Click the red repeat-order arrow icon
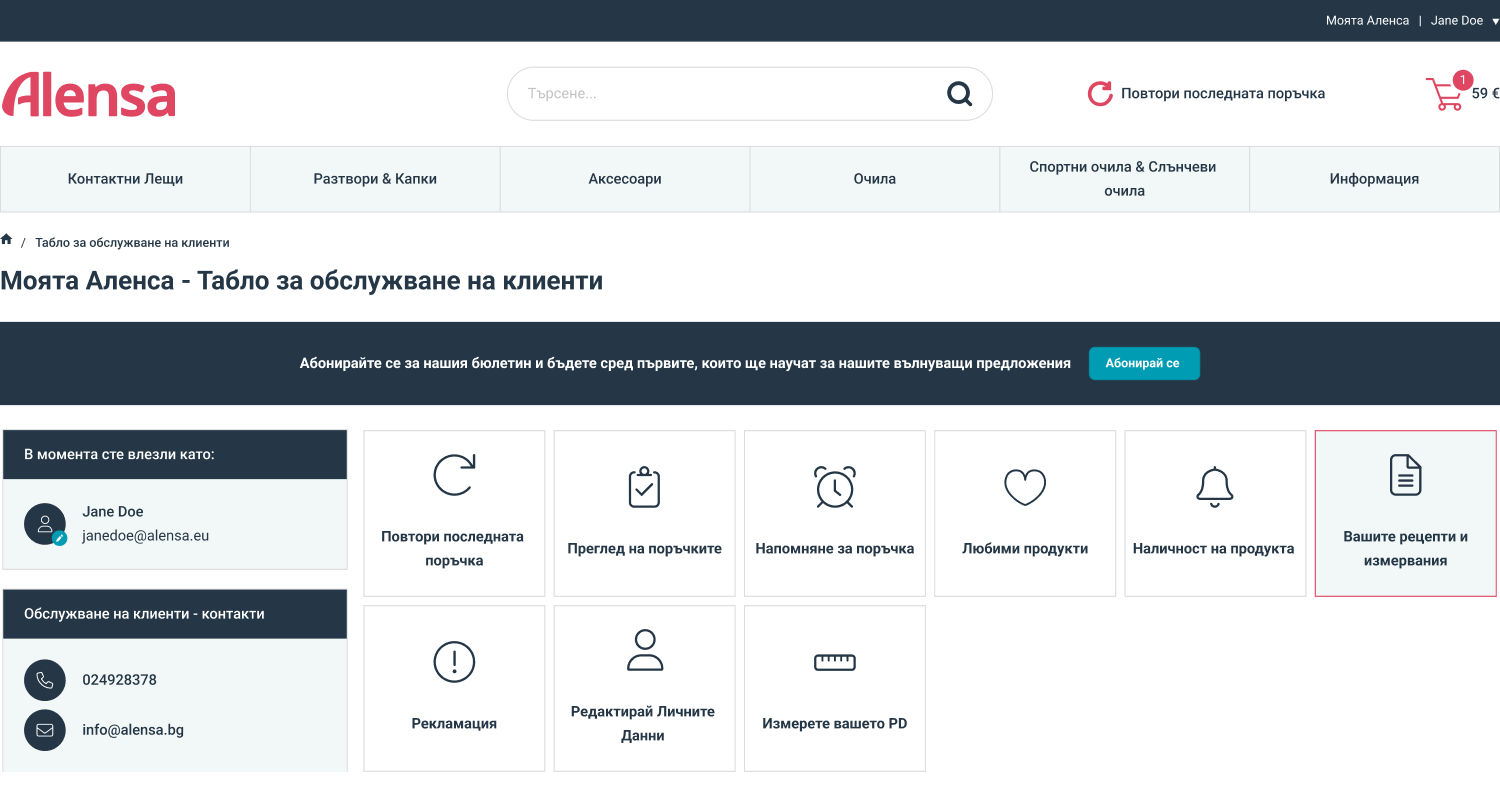Image resolution: width=1500 pixels, height=792 pixels. coord(1100,94)
